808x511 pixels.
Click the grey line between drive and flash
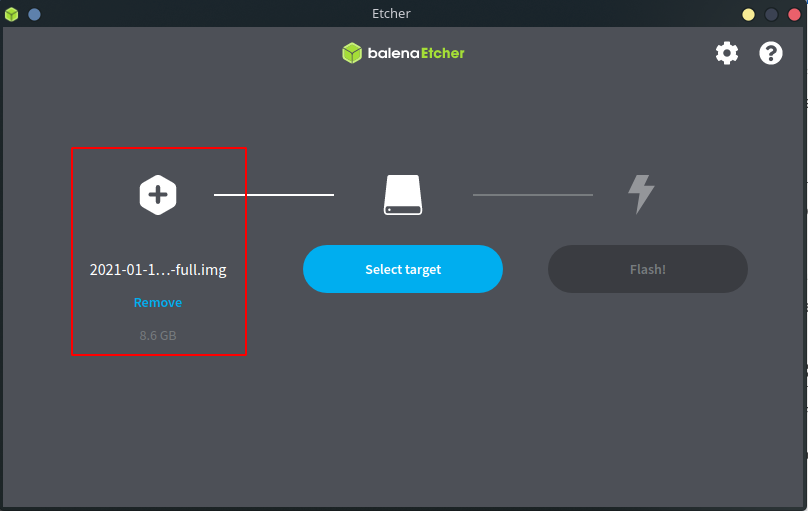click(532, 194)
